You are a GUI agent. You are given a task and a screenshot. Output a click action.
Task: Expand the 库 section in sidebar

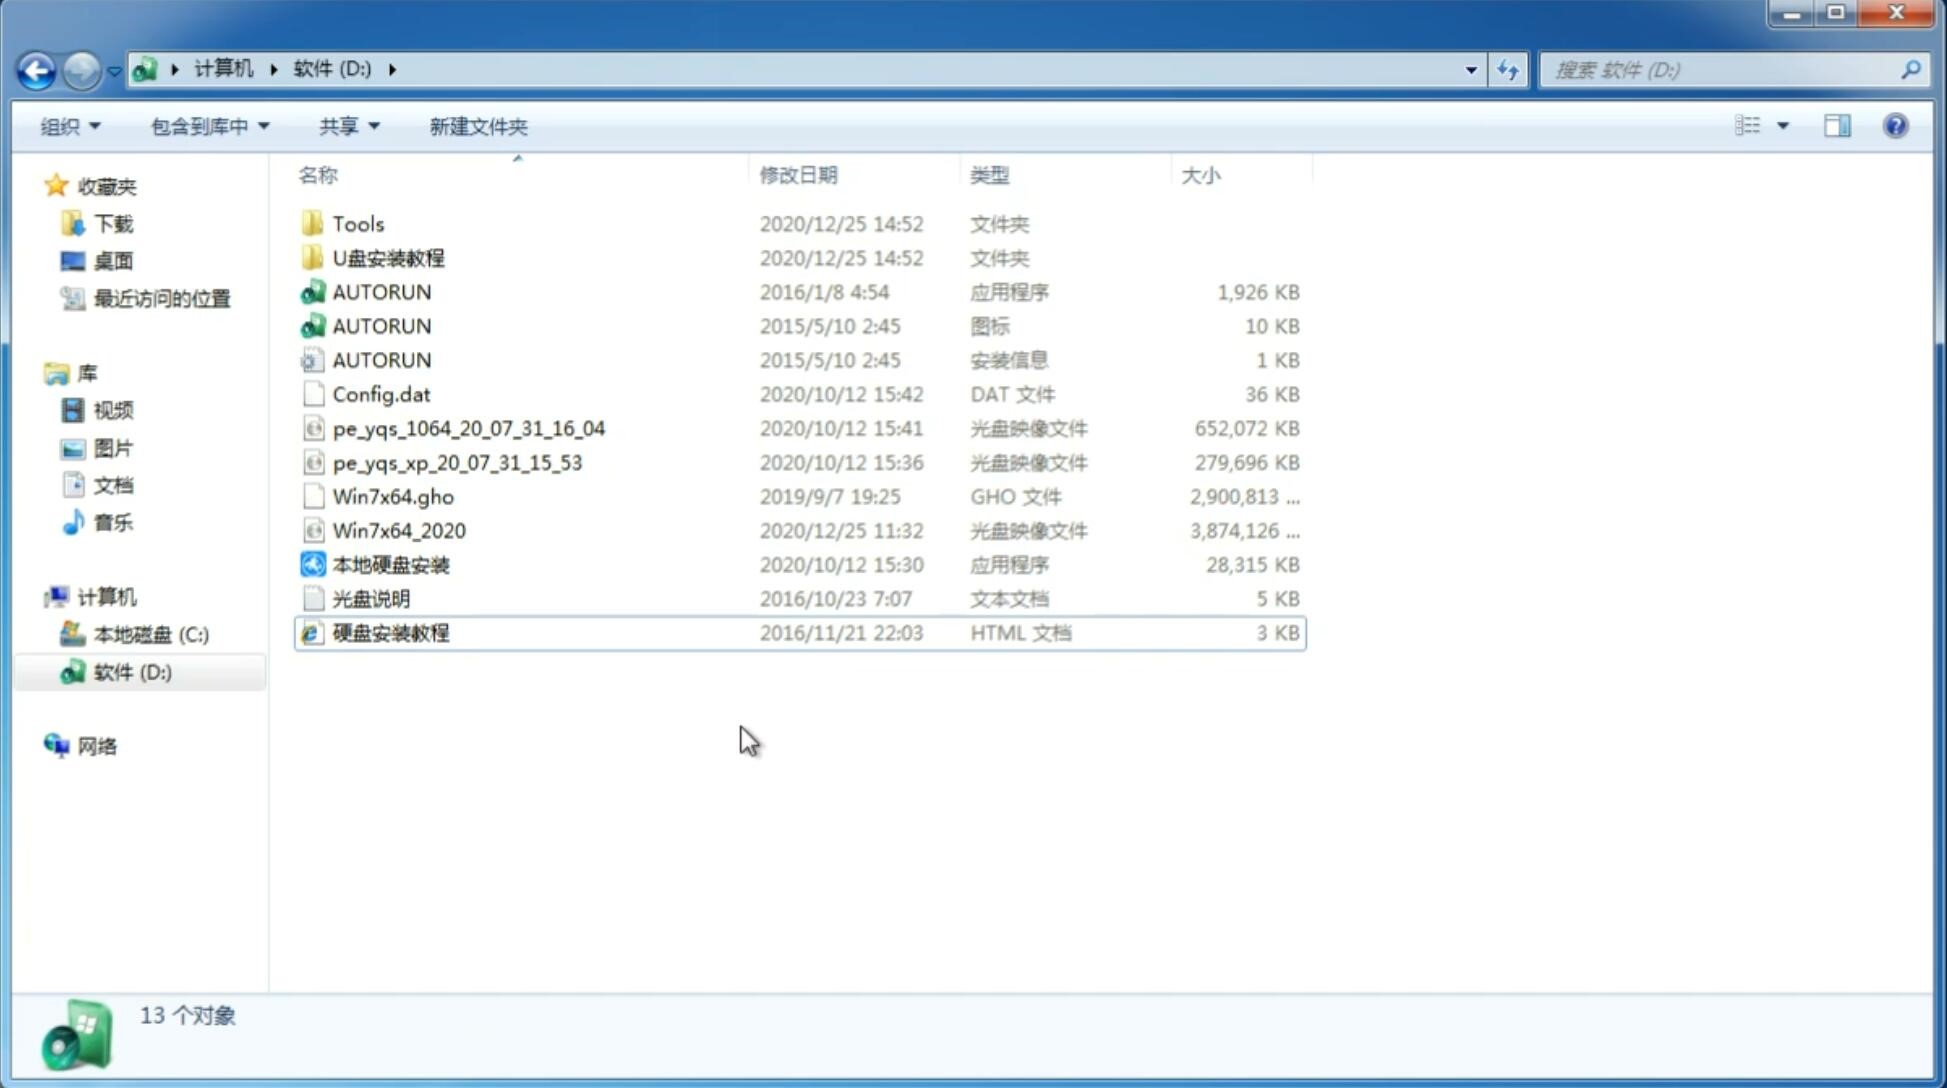pyautogui.click(x=37, y=373)
